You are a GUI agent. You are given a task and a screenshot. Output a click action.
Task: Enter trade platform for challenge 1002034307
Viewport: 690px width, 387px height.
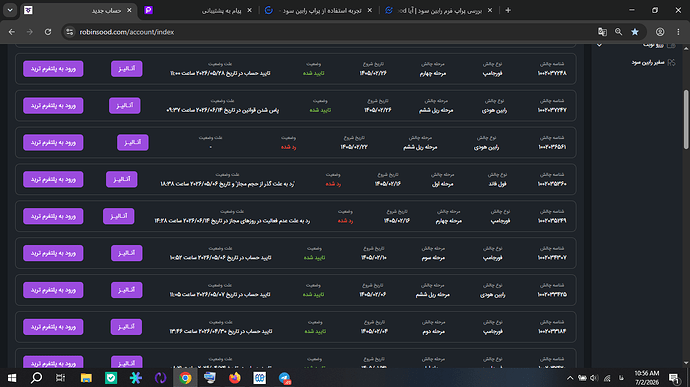pos(53,253)
